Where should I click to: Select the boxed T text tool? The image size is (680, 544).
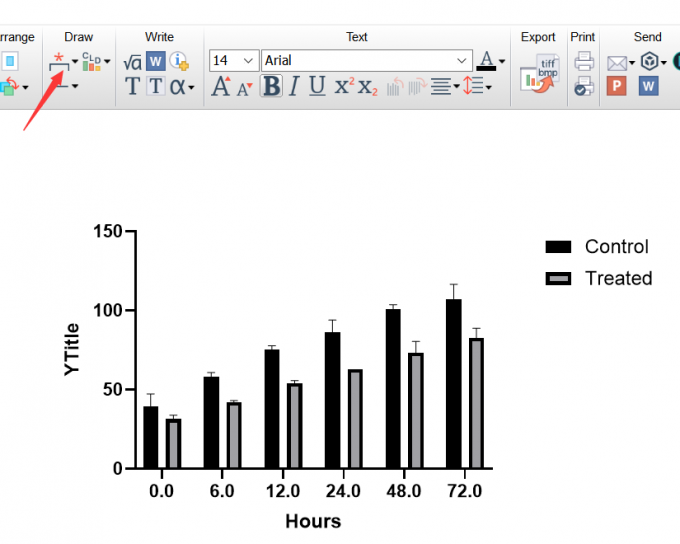click(x=155, y=86)
